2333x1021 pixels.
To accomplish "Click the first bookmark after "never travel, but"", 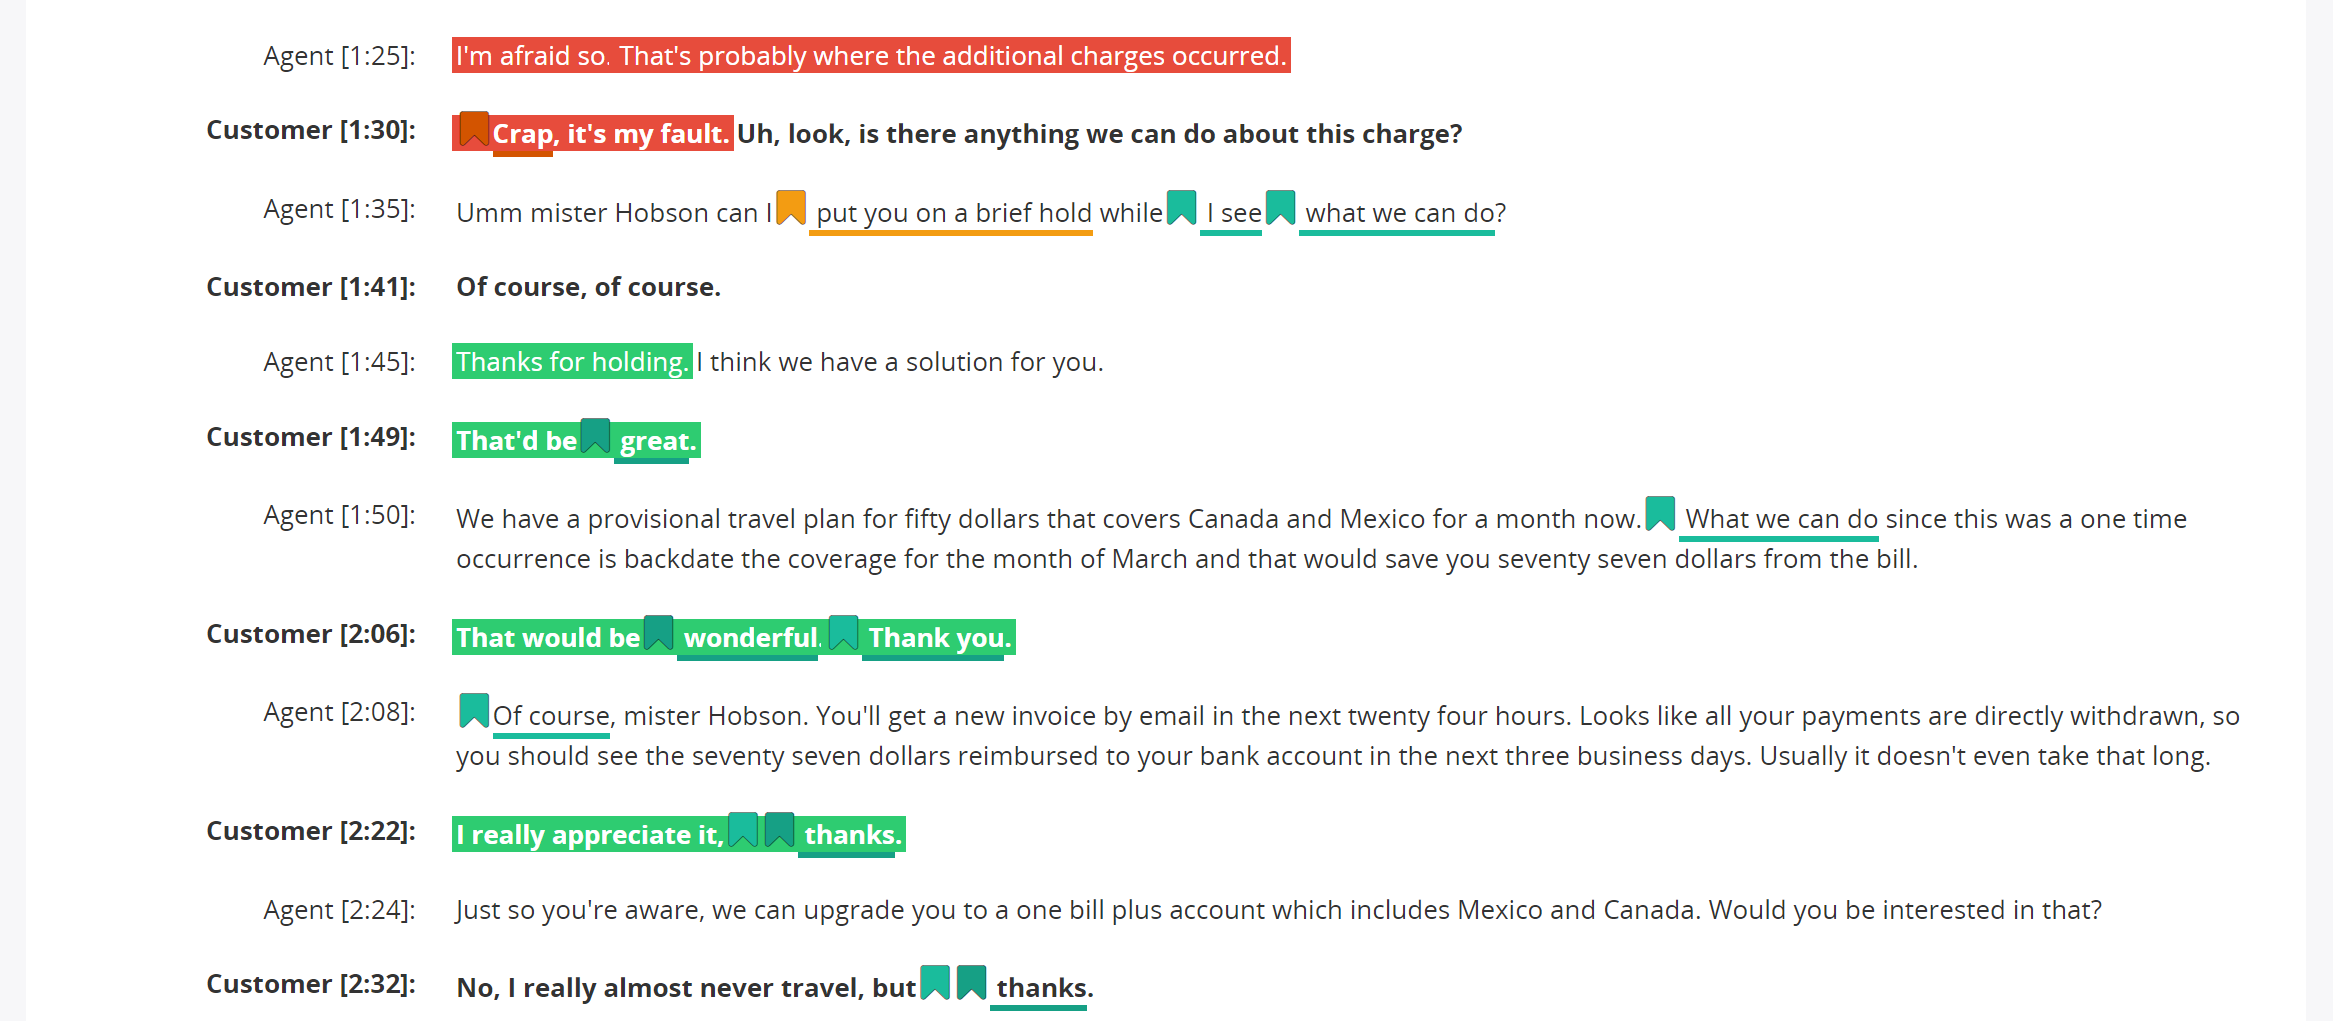I will click(x=935, y=983).
